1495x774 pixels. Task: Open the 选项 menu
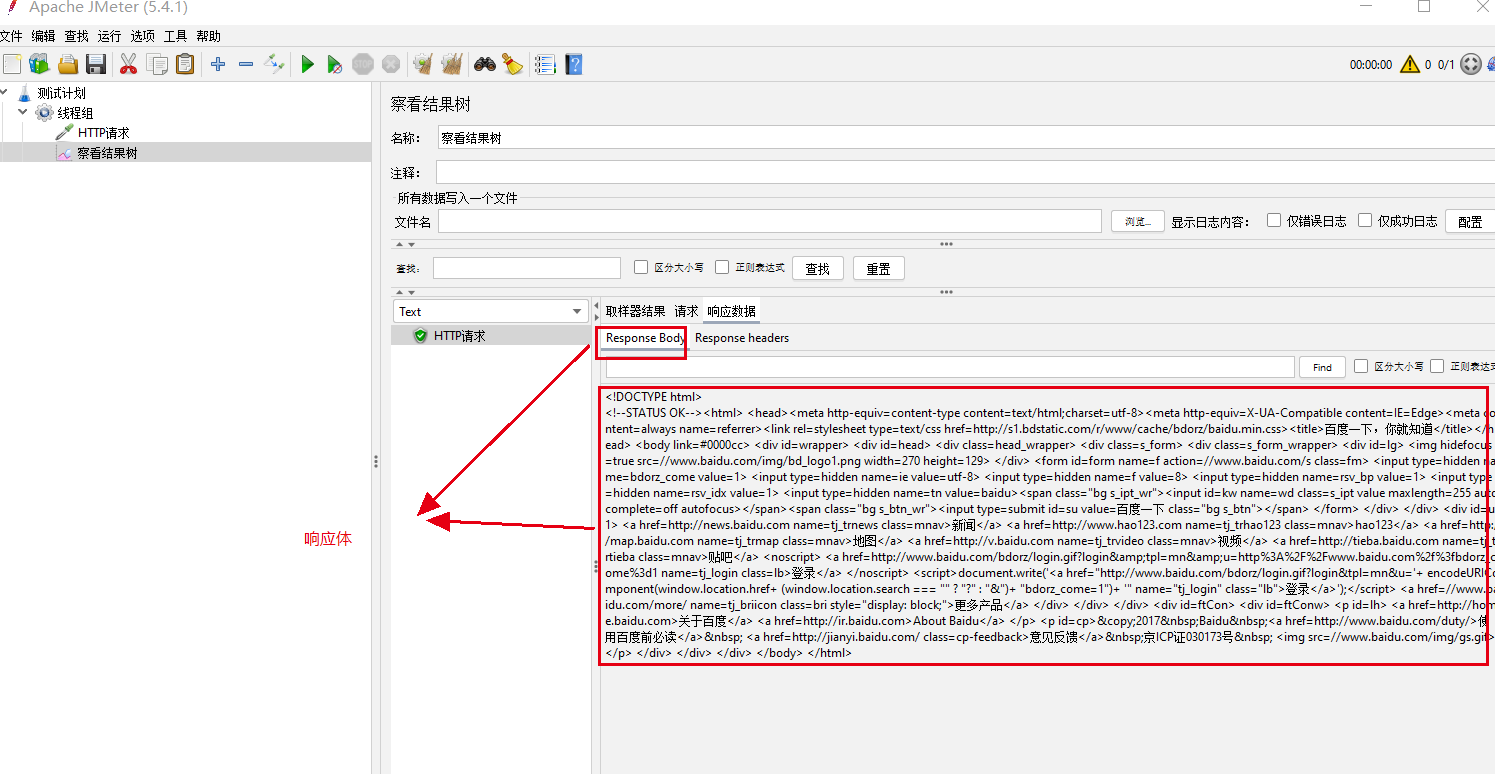tap(143, 36)
